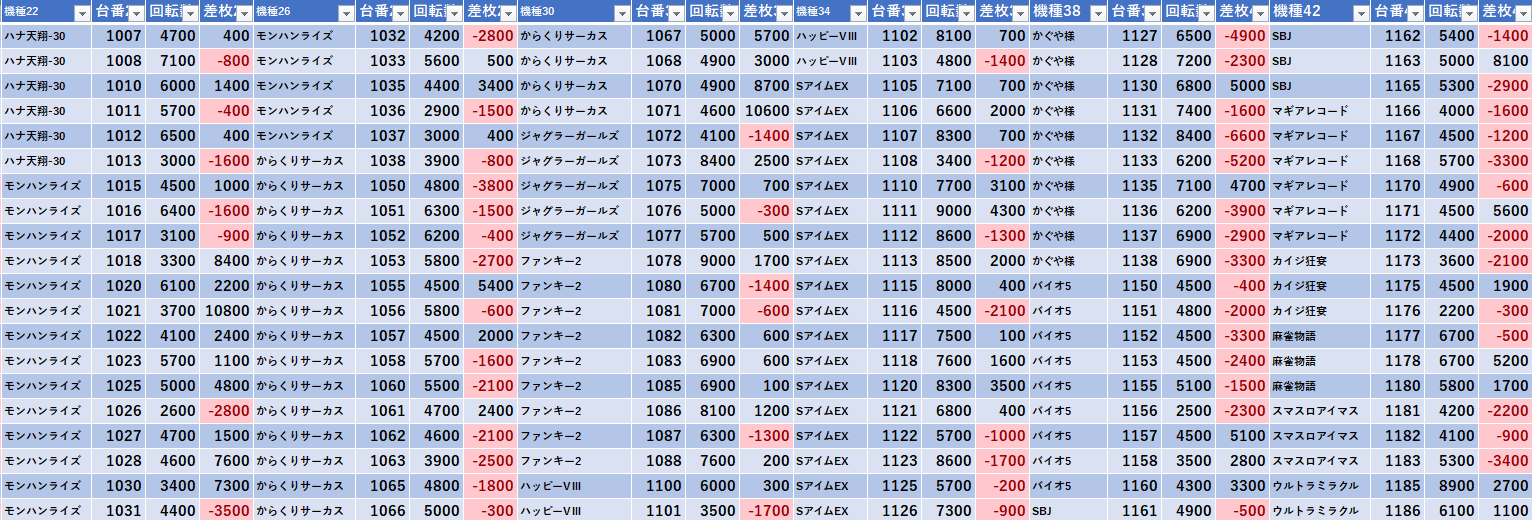The width and height of the screenshot is (1533, 520).
Task: Select the 台番 cell 1067
Action: click(658, 36)
